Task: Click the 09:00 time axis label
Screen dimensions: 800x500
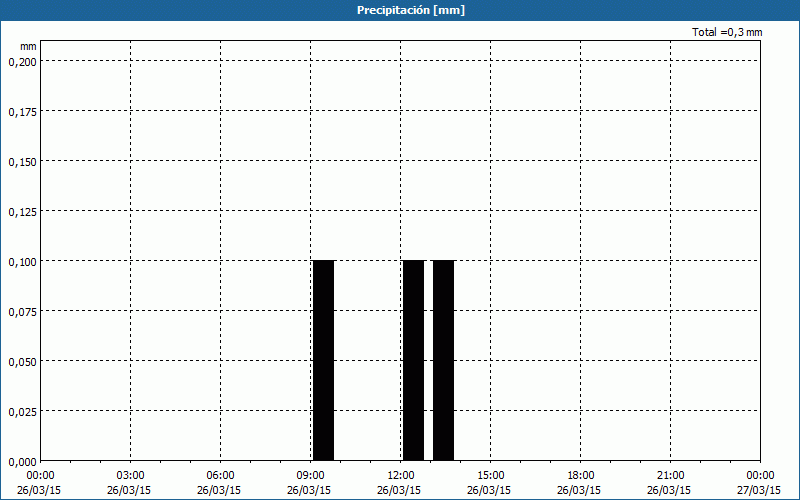Action: pyautogui.click(x=310, y=476)
